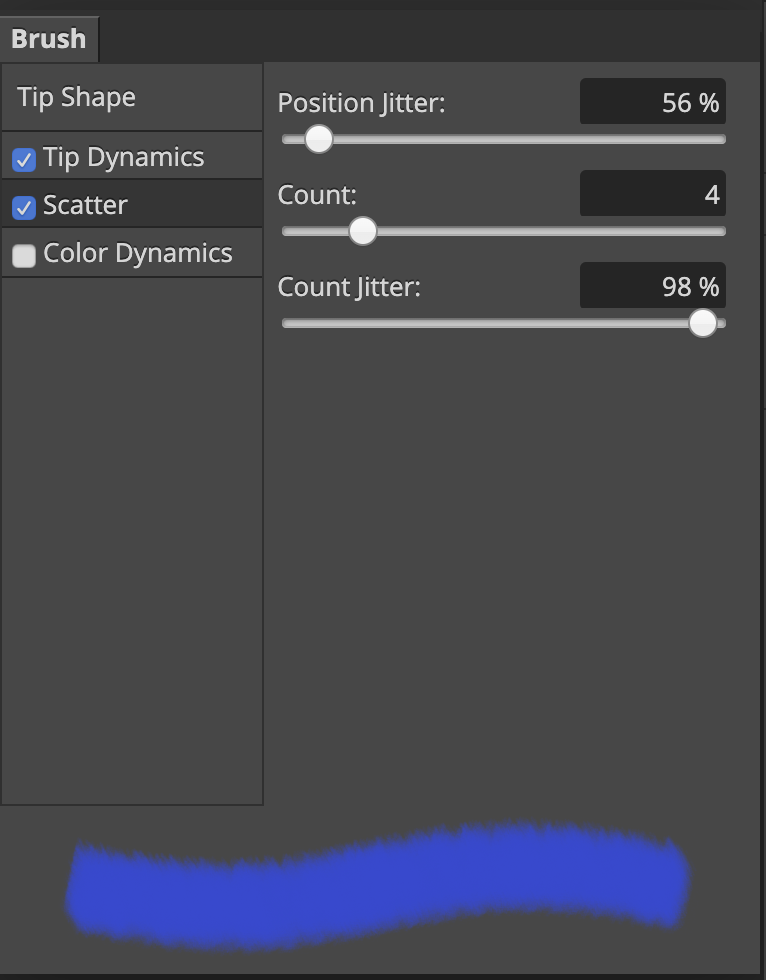Click the Count Jitter slider handle
The width and height of the screenshot is (766, 980).
click(703, 323)
